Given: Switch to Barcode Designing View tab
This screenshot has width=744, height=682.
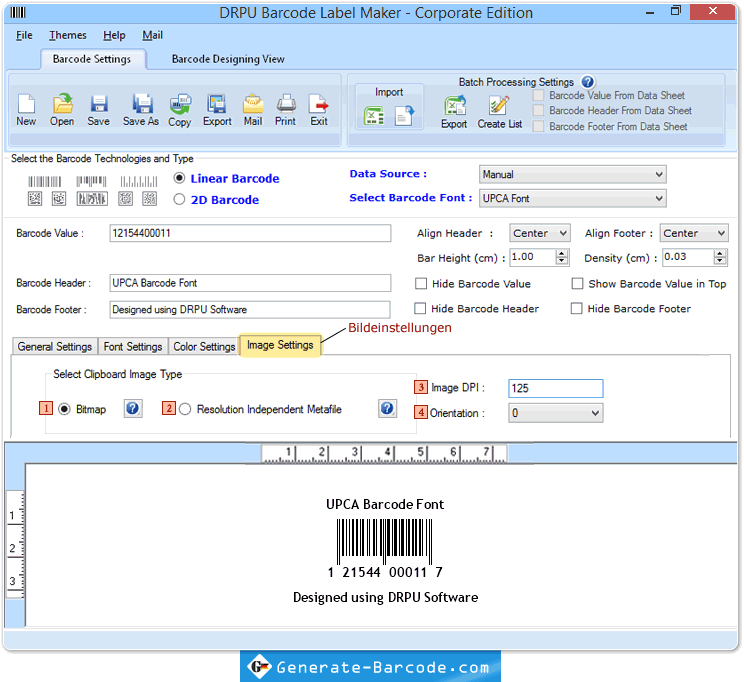Looking at the screenshot, I should coord(228,59).
